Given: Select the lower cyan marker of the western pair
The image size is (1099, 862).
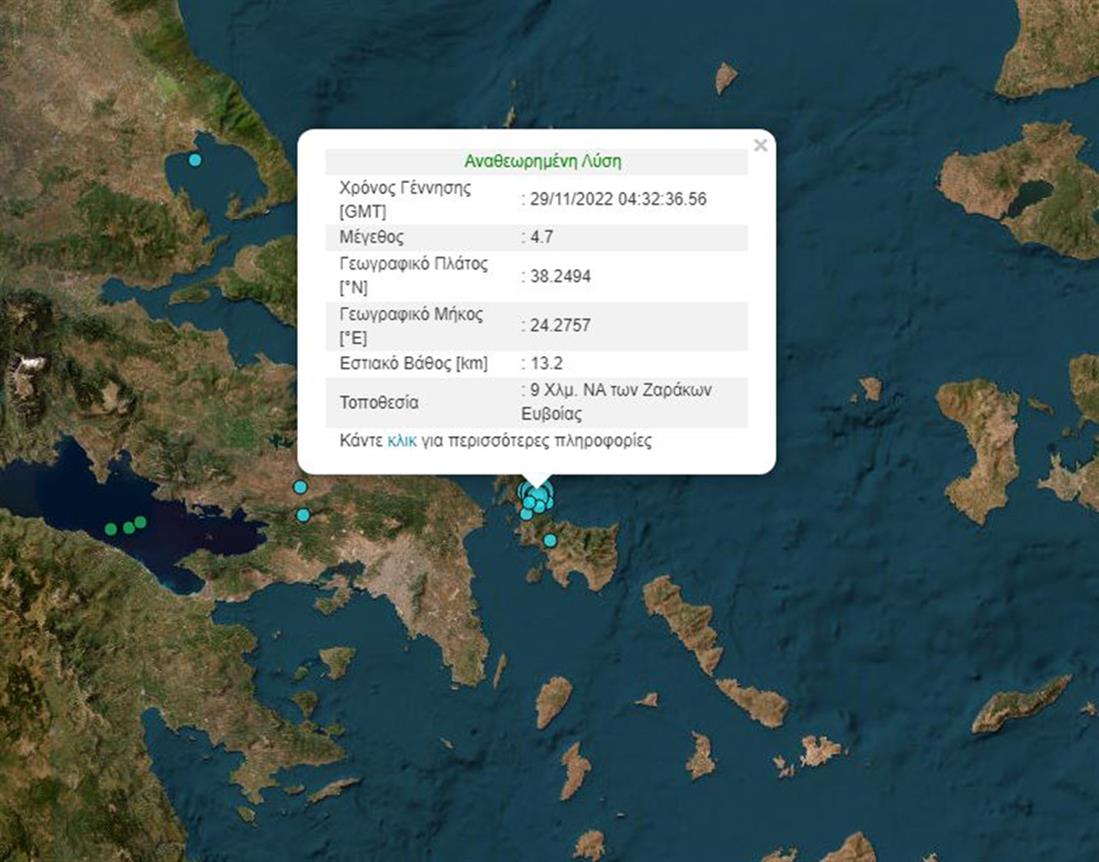Looking at the screenshot, I should 303,515.
